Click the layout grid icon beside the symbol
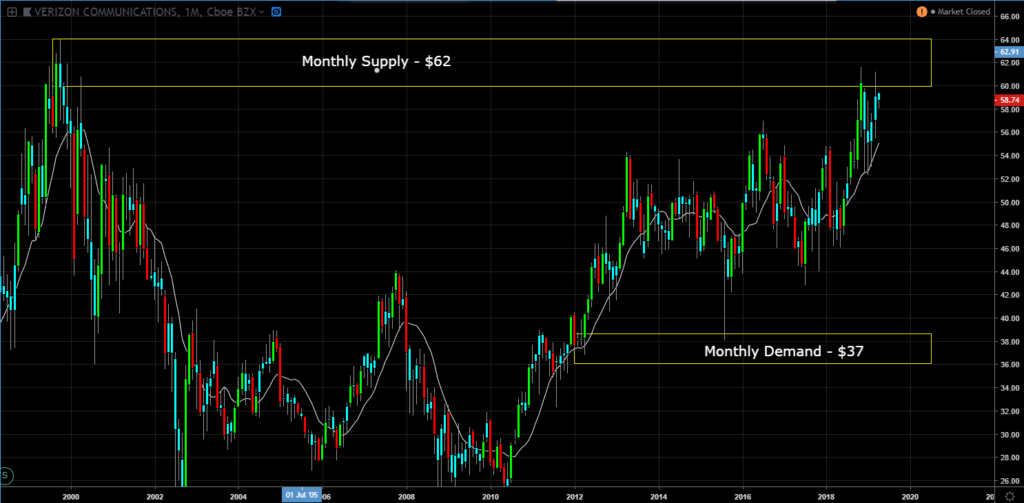 pos(11,12)
